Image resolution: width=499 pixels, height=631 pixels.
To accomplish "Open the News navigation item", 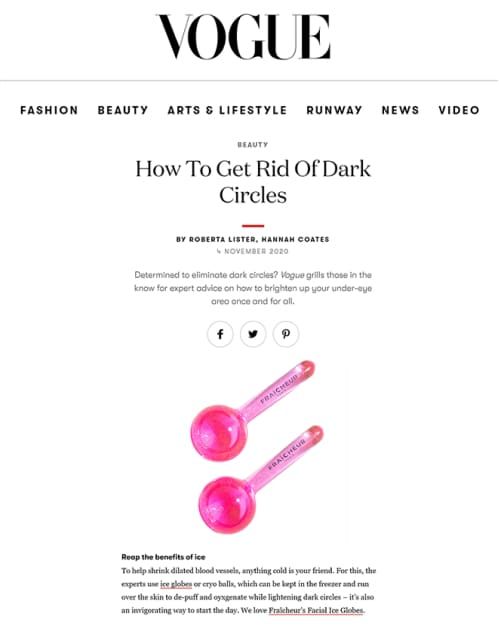I will point(400,110).
